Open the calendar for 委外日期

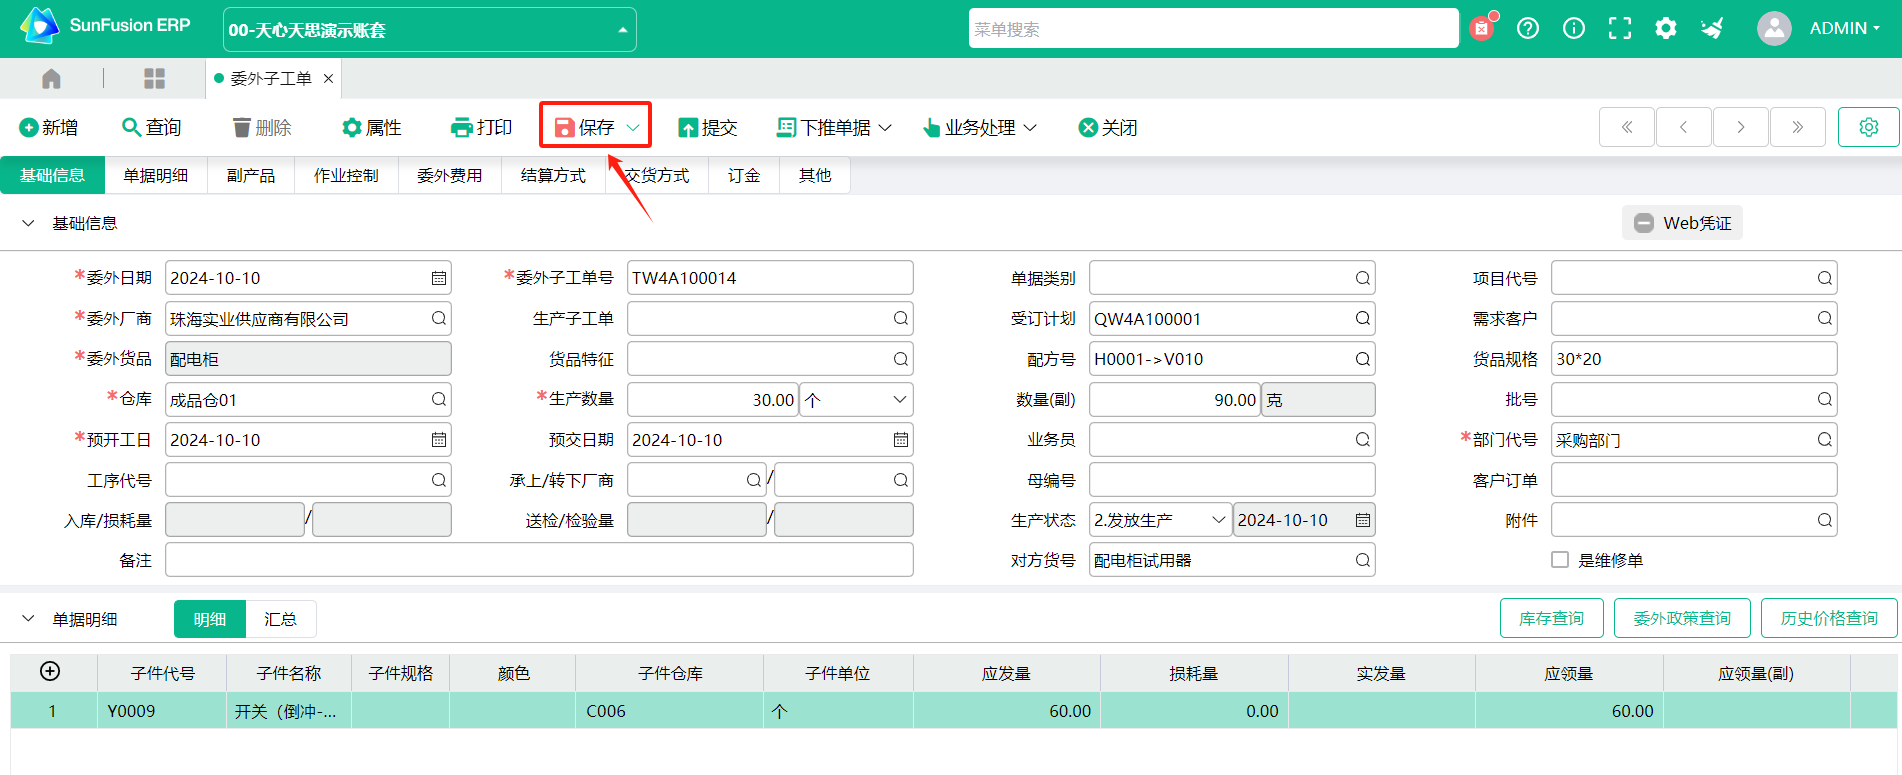[438, 278]
